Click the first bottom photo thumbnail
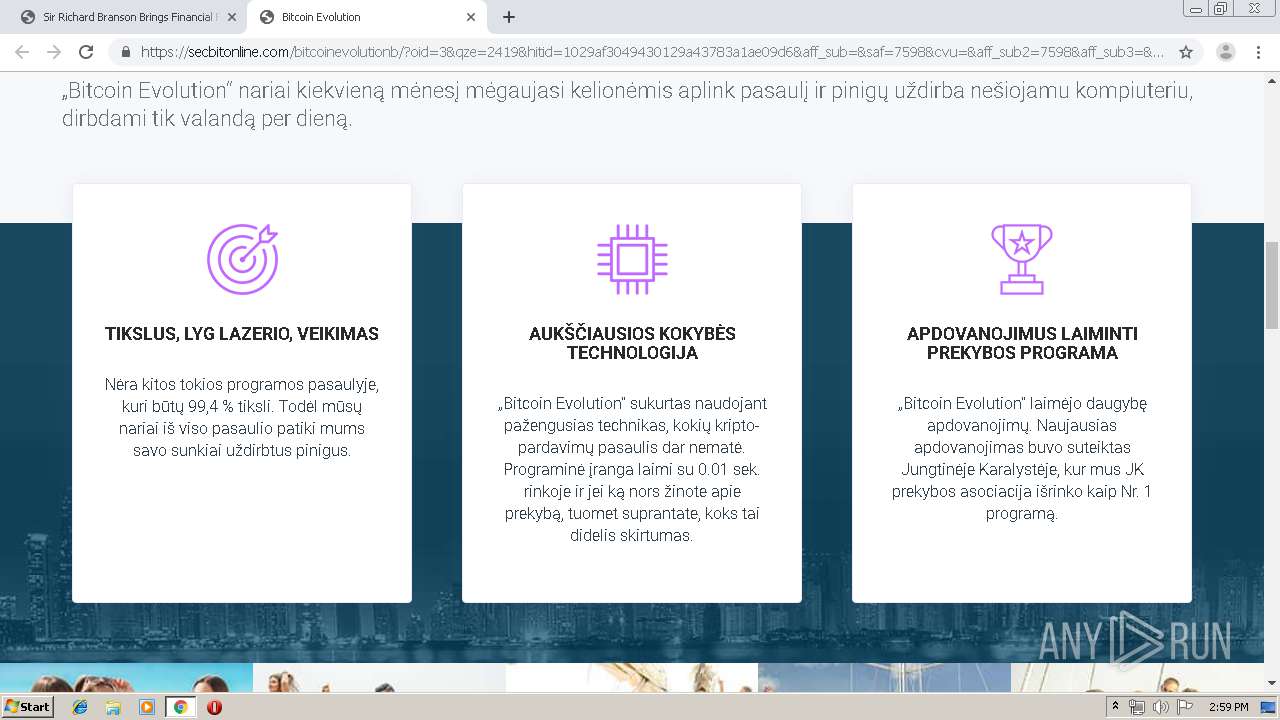Viewport: 1280px width, 720px height. [126, 677]
